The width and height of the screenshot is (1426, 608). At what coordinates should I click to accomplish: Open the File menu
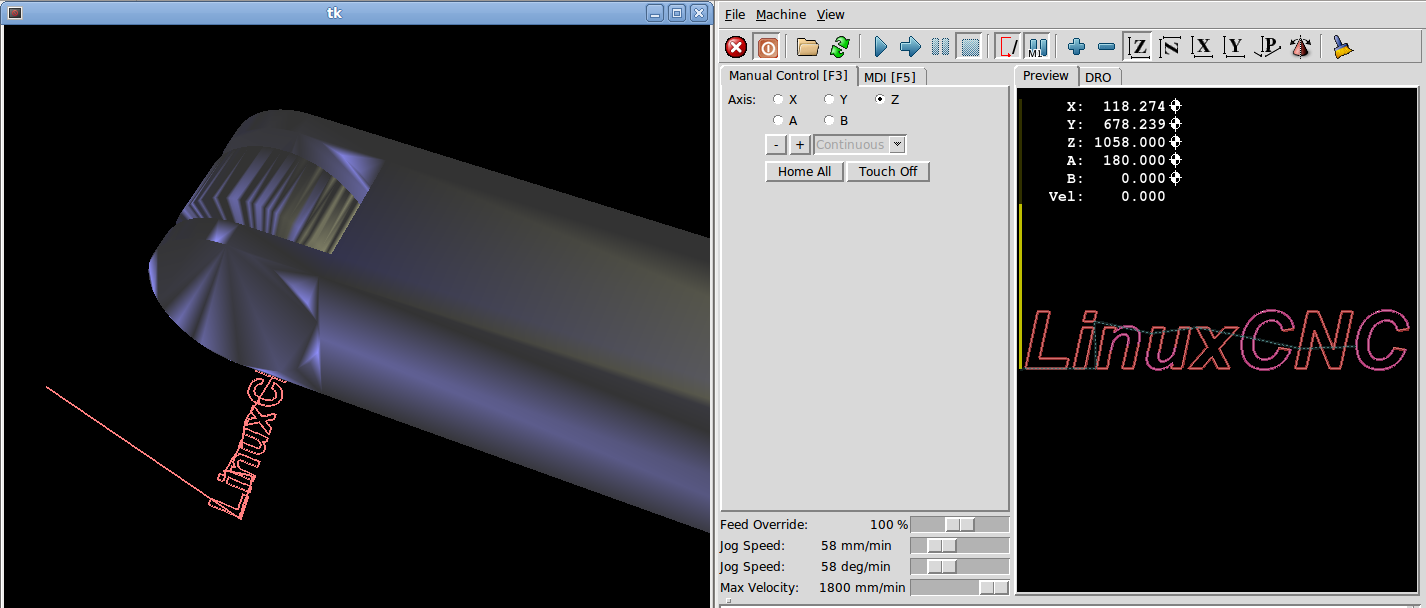735,15
